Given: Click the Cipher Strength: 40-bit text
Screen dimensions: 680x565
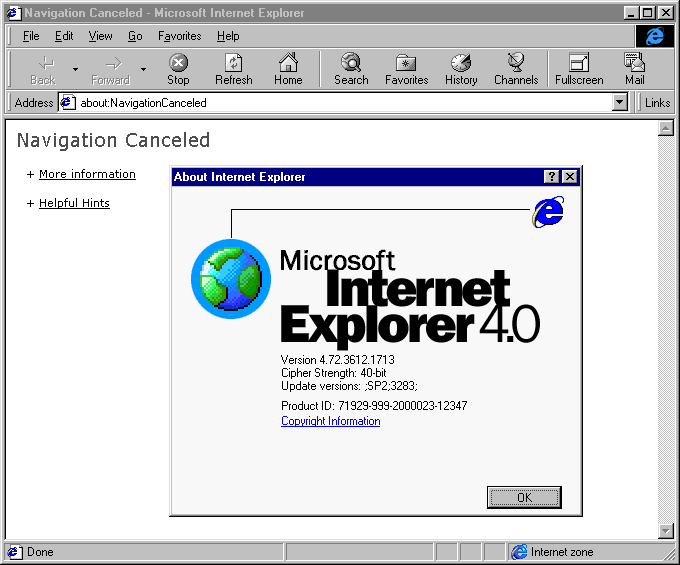Looking at the screenshot, I should tap(333, 373).
